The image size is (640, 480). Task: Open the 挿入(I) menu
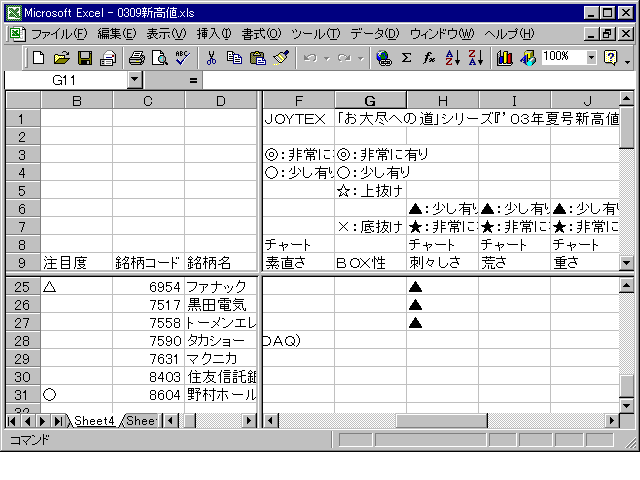pyautogui.click(x=214, y=33)
